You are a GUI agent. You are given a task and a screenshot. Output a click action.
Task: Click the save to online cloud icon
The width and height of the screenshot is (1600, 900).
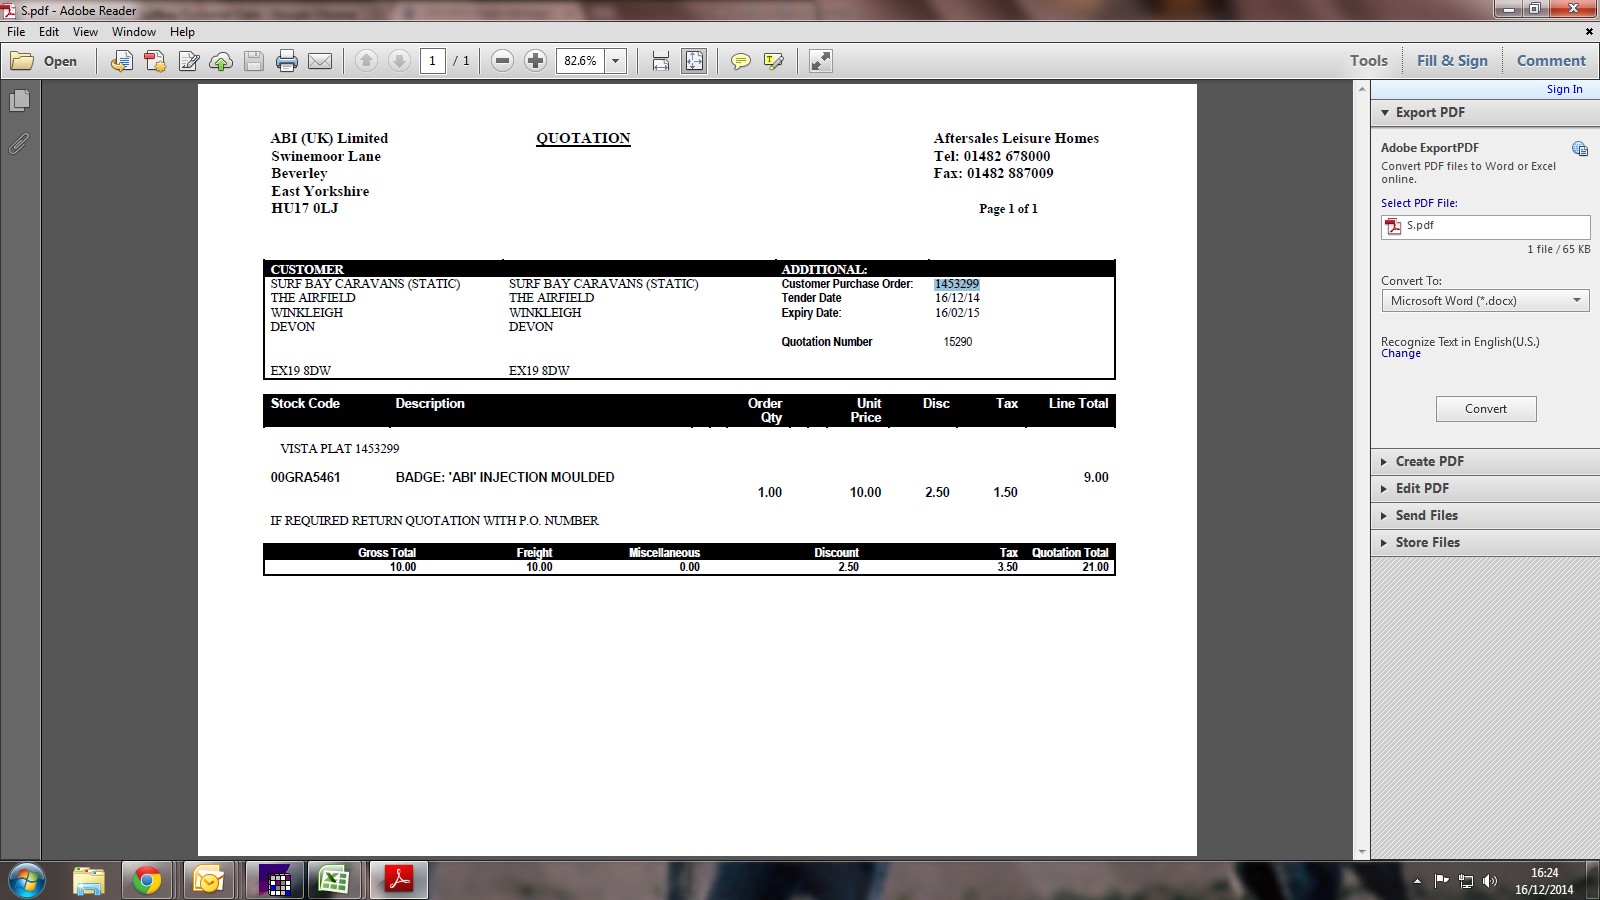click(221, 61)
